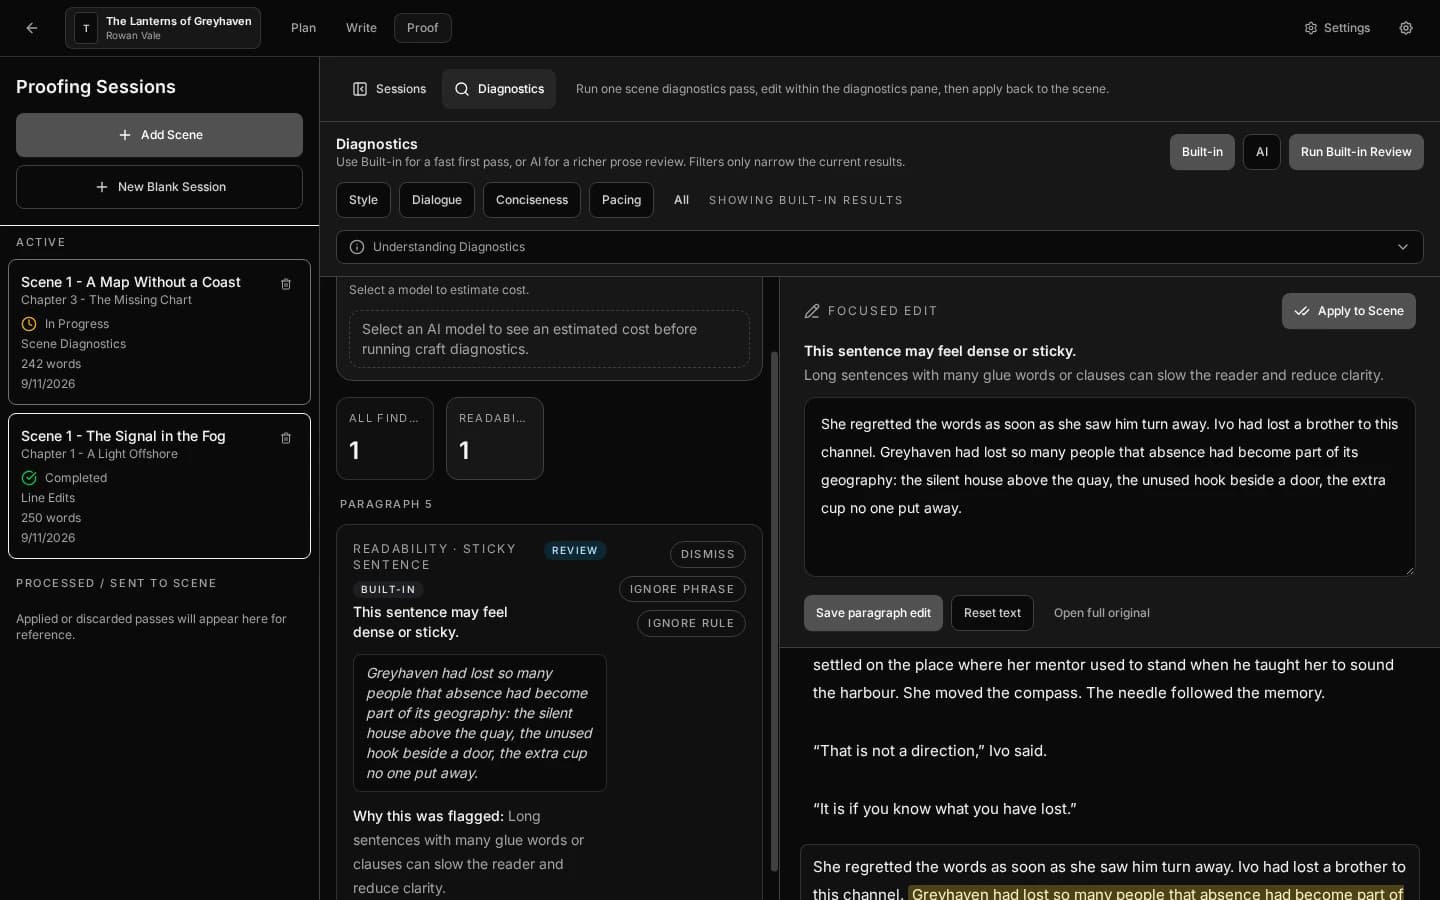Expand the Understanding Diagnostics section
This screenshot has width=1440, height=900.
(x=880, y=247)
